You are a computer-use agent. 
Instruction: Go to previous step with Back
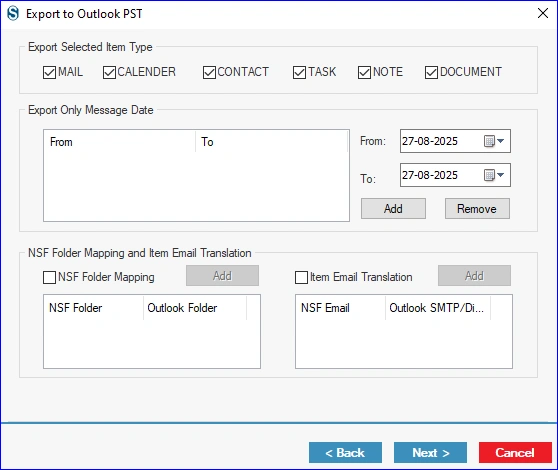[345, 453]
